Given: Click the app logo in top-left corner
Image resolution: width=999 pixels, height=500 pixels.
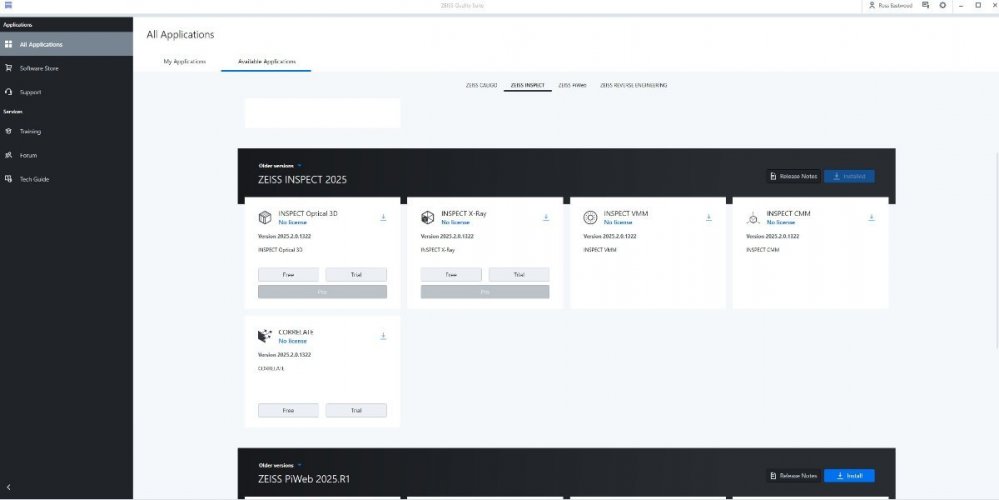Looking at the screenshot, I should tap(8, 5).
